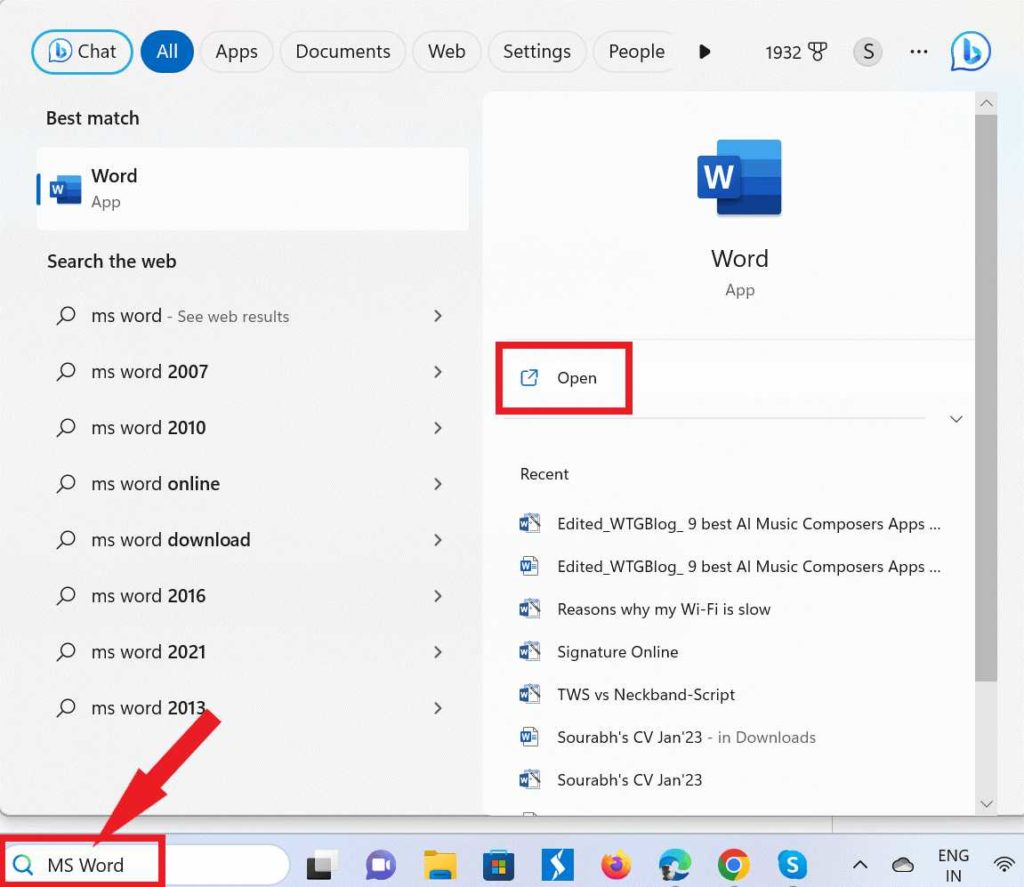Select the Word App best match result
The image size is (1024, 887).
(x=253, y=189)
